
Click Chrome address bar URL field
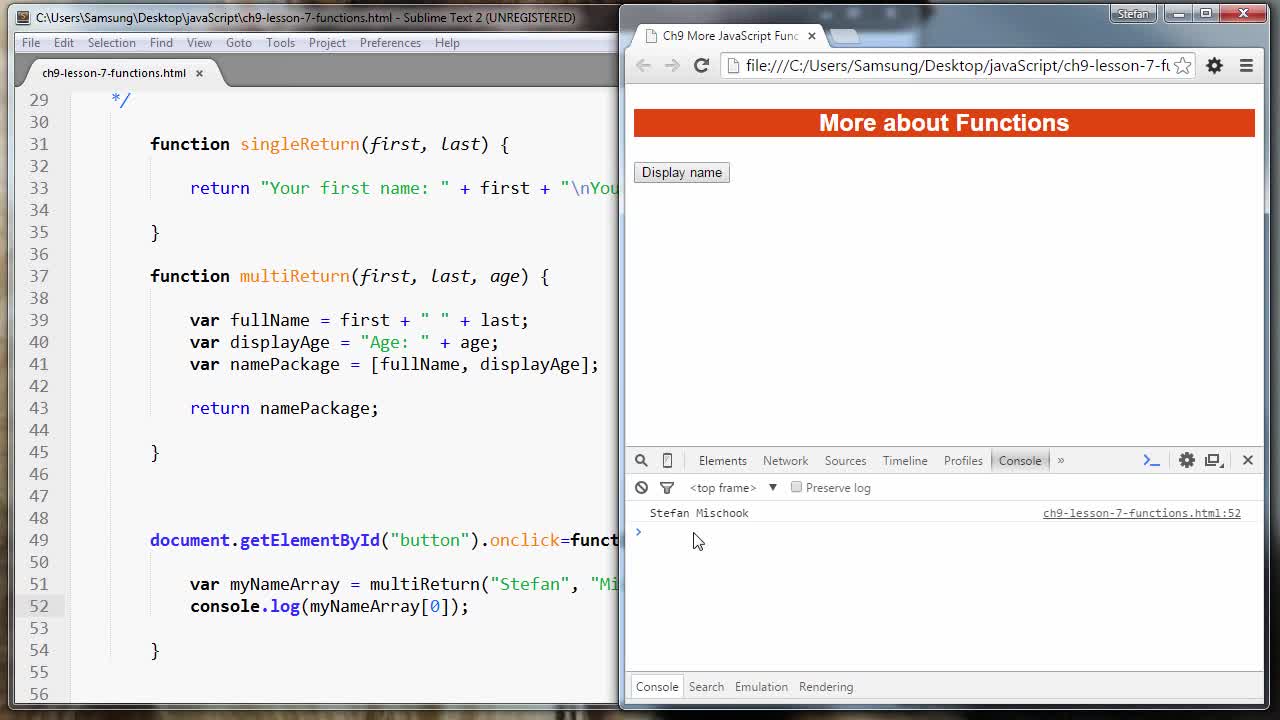pos(957,66)
